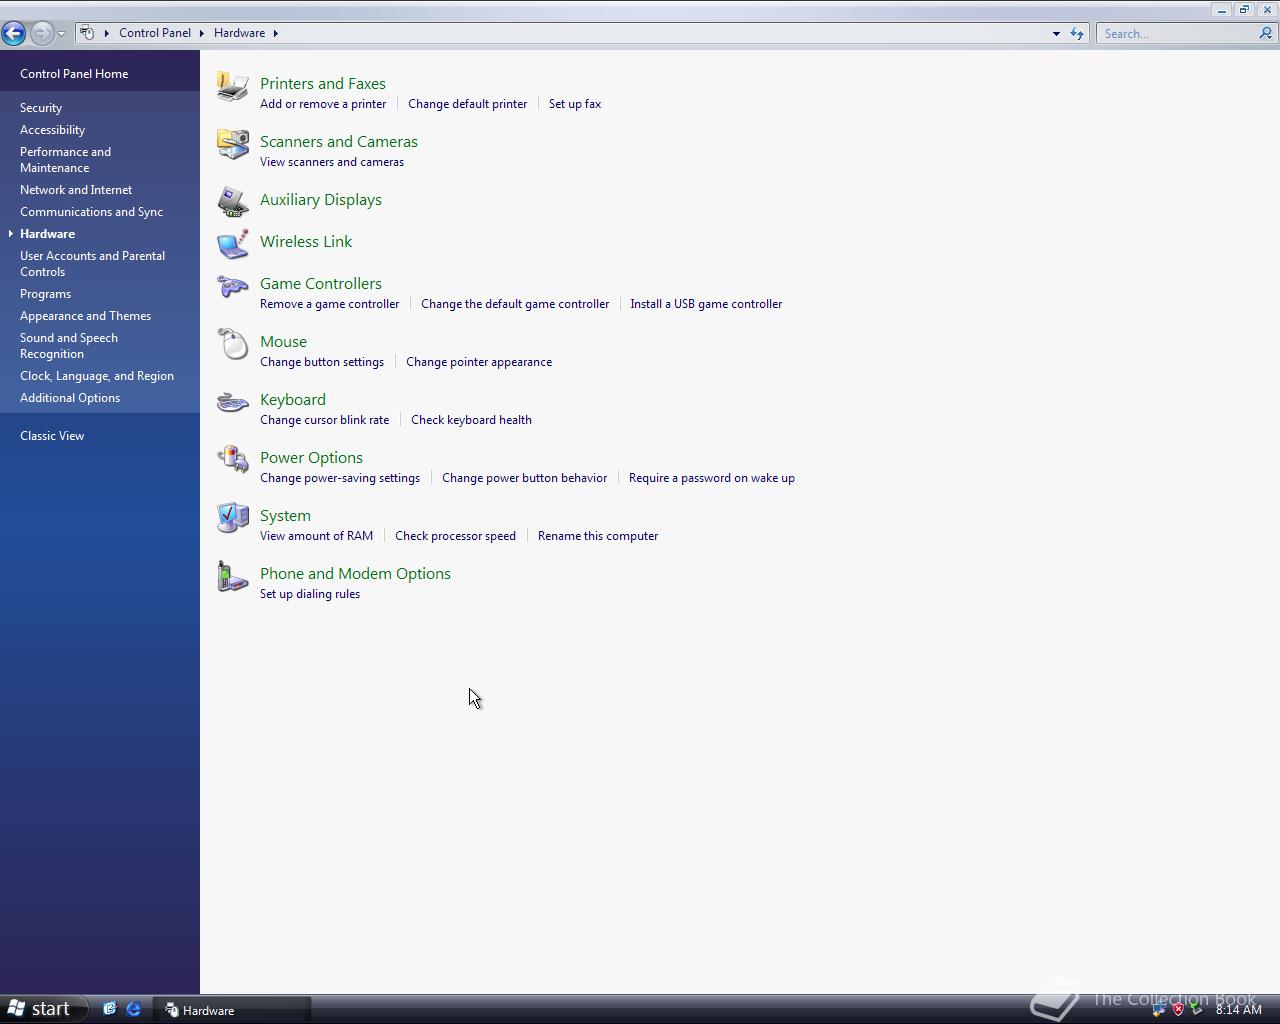The image size is (1280, 1024).
Task: Click Rename this computer link
Action: point(598,536)
